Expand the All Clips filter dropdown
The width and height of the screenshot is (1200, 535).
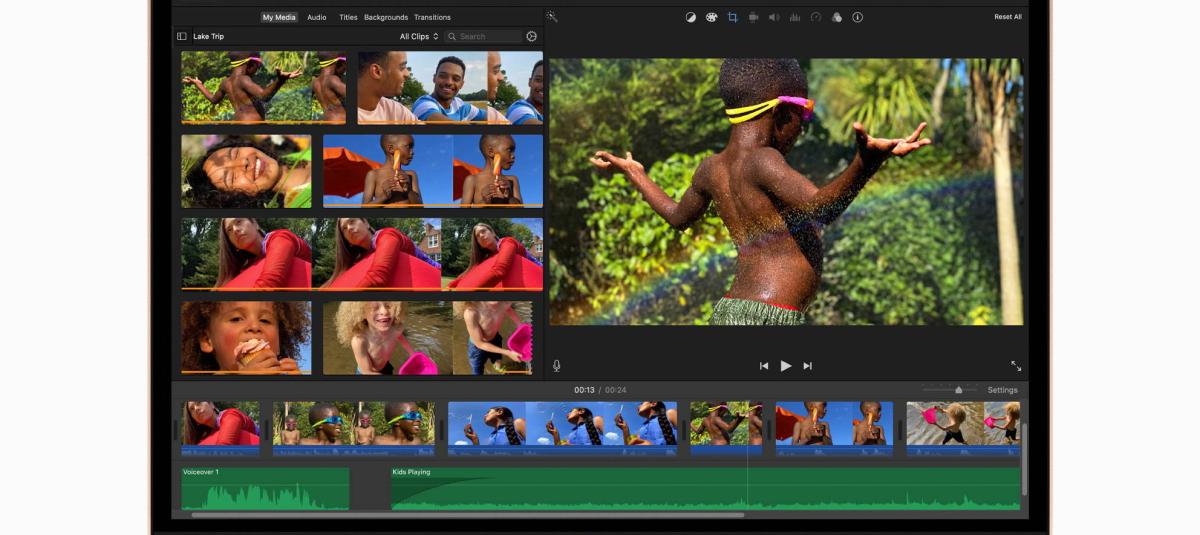tap(418, 37)
